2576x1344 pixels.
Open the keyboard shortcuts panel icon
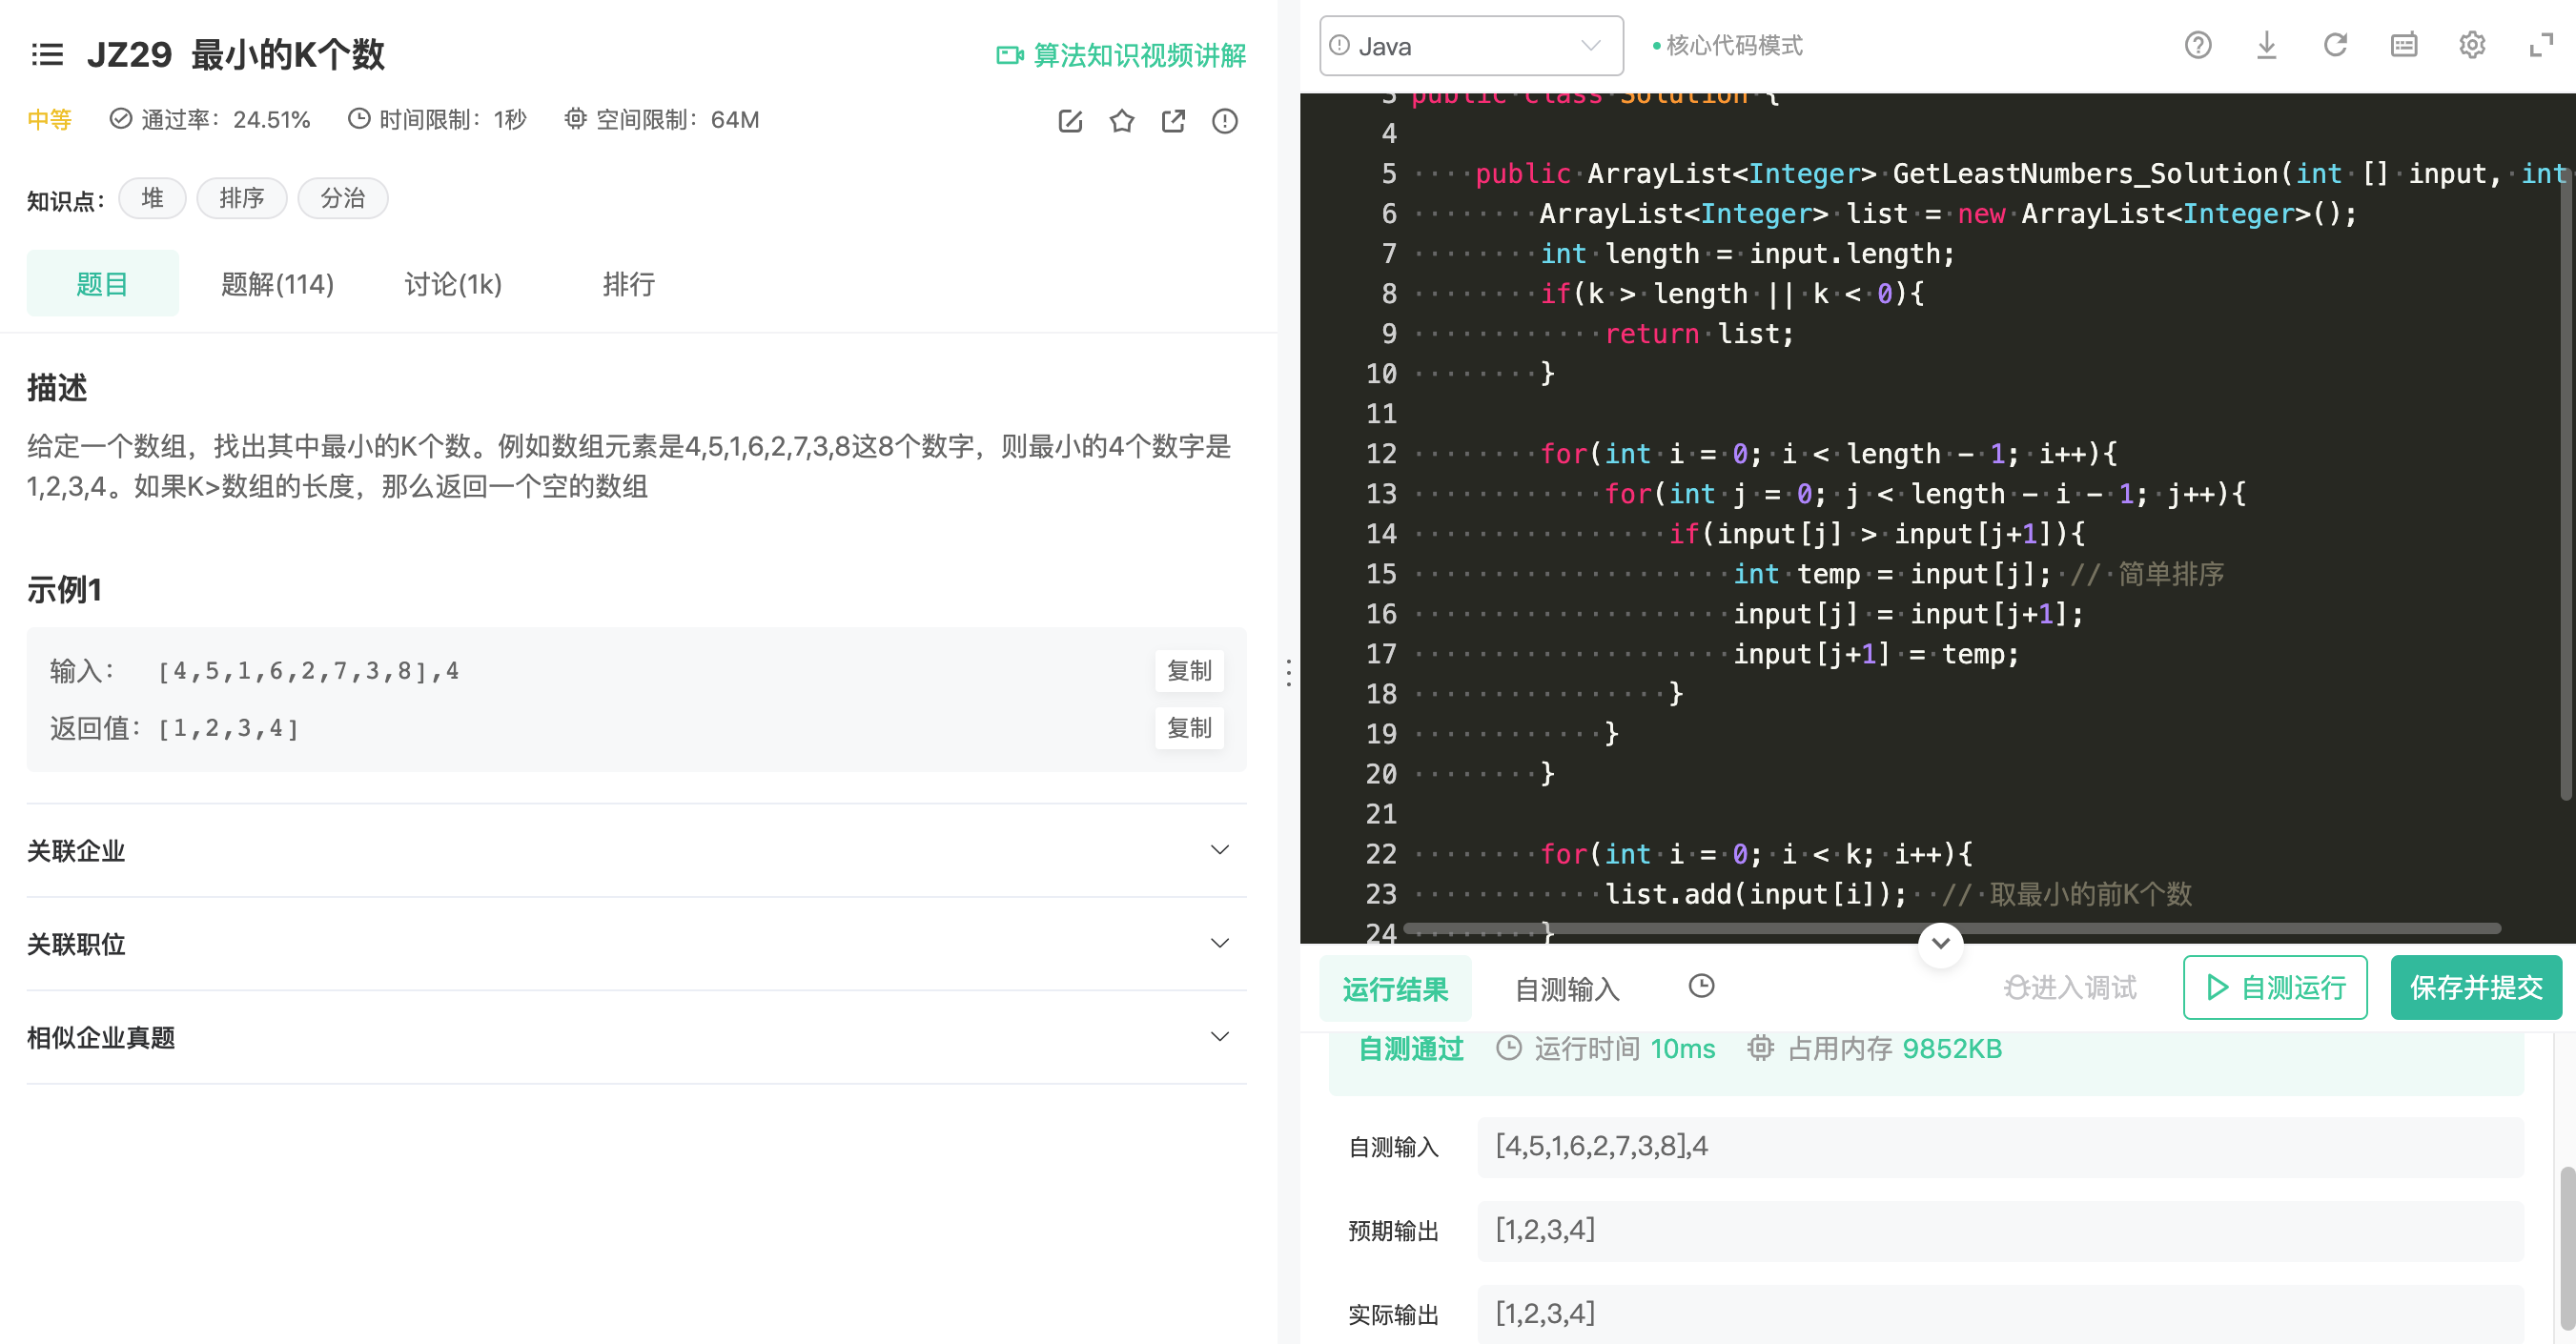click(x=2404, y=45)
